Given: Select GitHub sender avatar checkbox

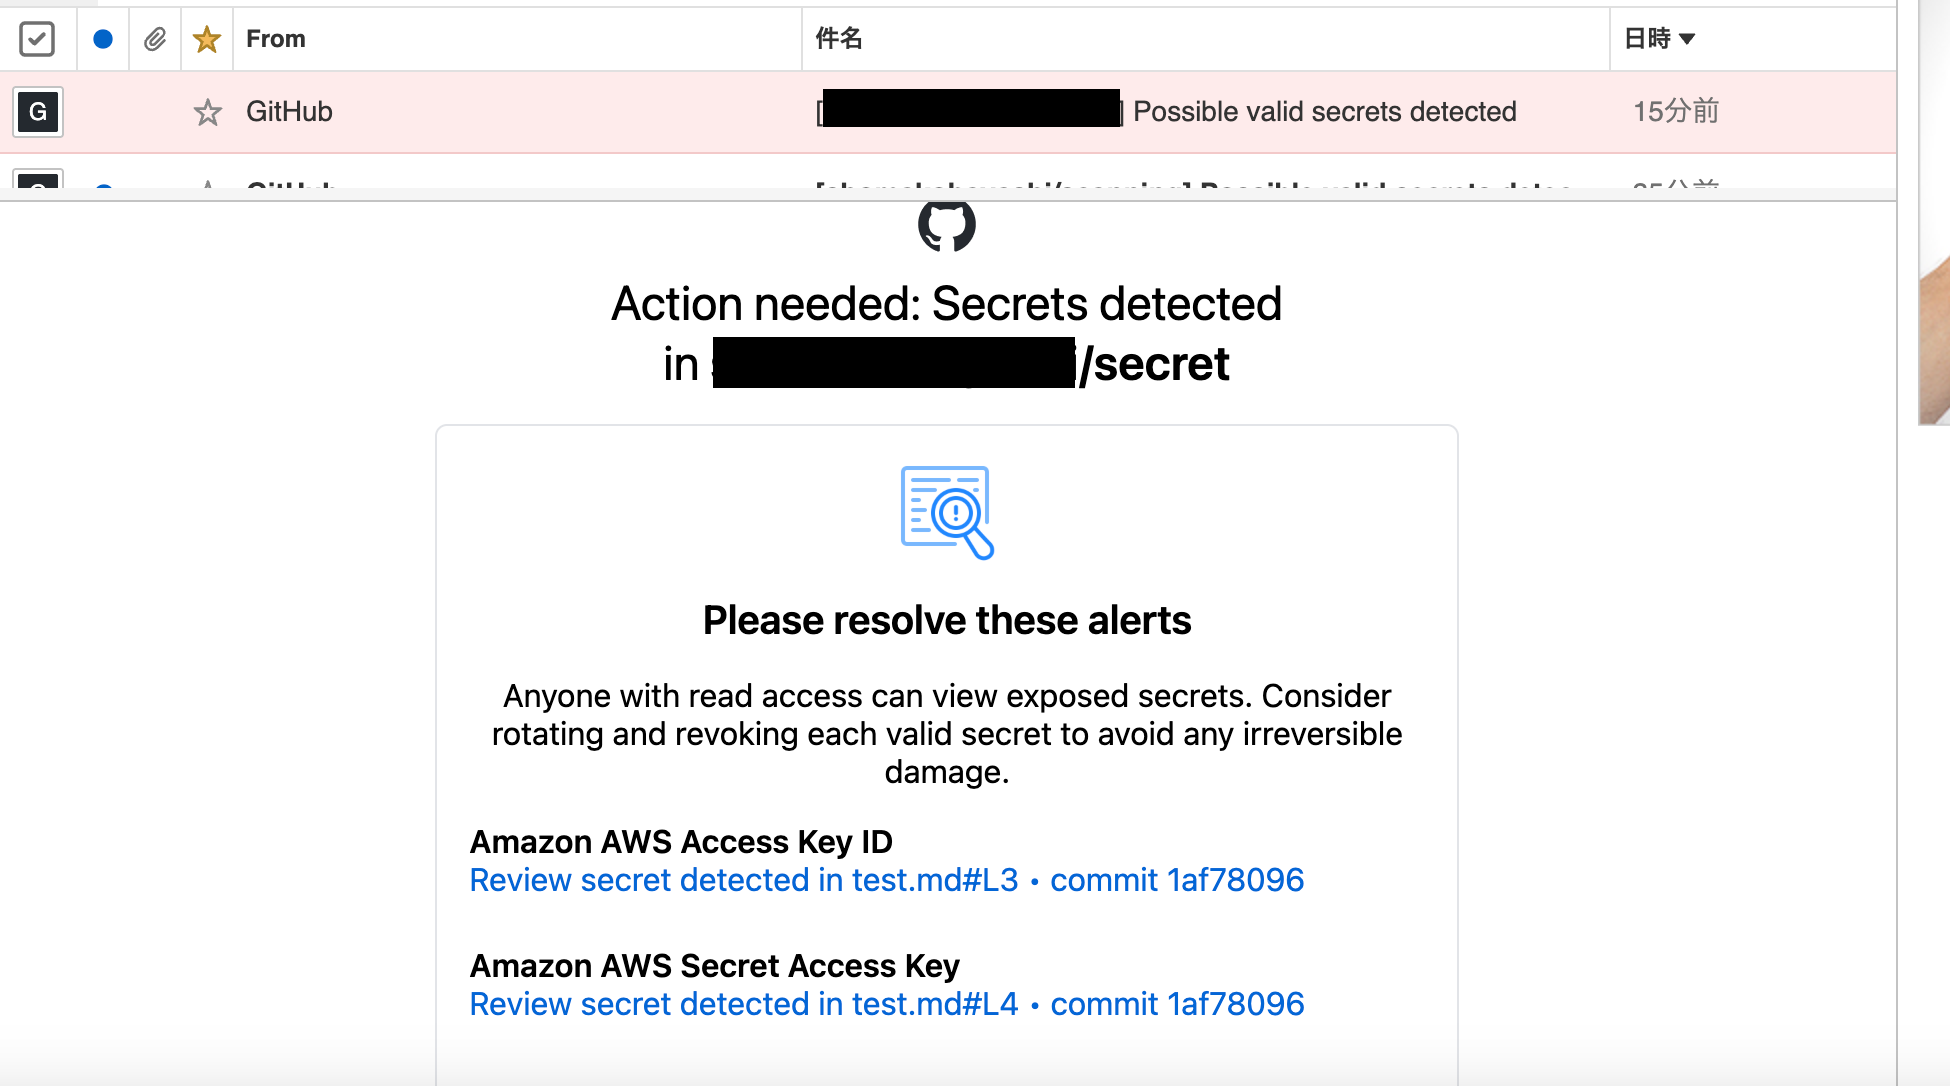Looking at the screenshot, I should pos(38,112).
